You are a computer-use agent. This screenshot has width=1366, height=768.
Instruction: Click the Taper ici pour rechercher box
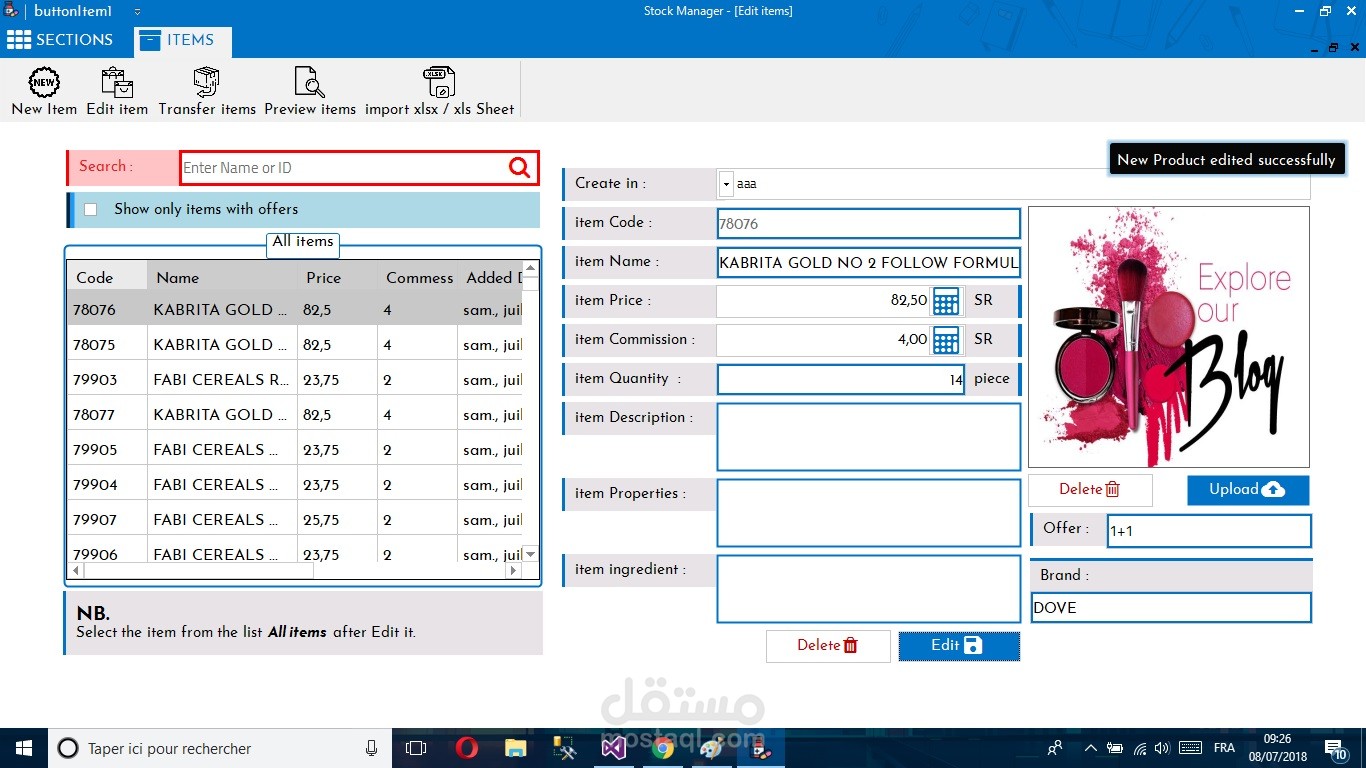point(220,748)
